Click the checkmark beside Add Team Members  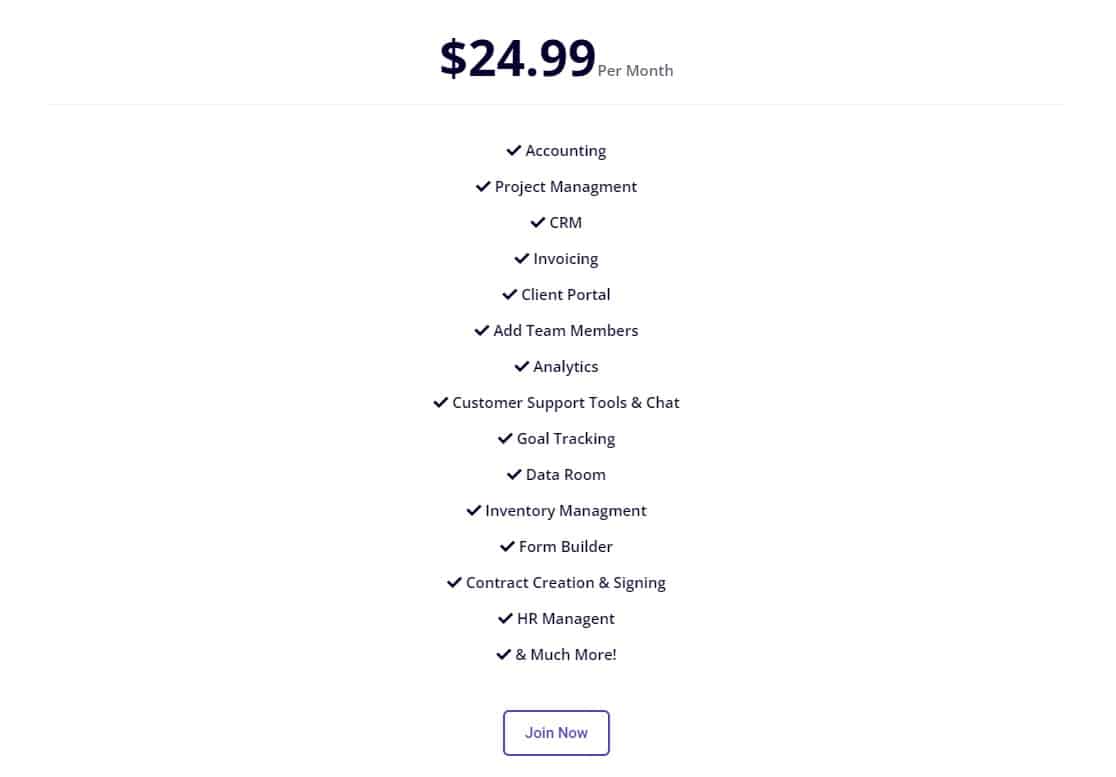point(481,330)
